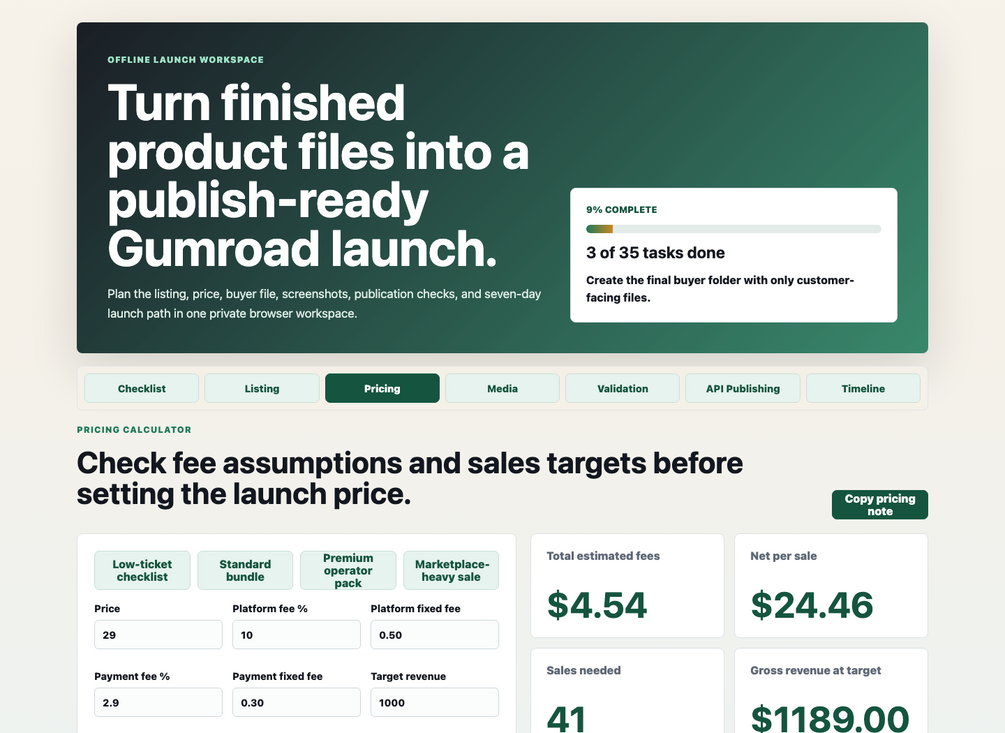The height and width of the screenshot is (733, 1005).
Task: Click the Payment fee % input
Action: (158, 702)
